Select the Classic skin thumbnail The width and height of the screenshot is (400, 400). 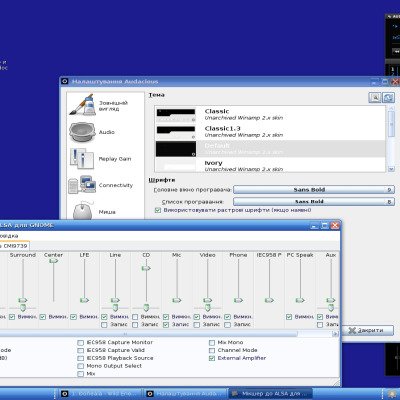coord(176,115)
